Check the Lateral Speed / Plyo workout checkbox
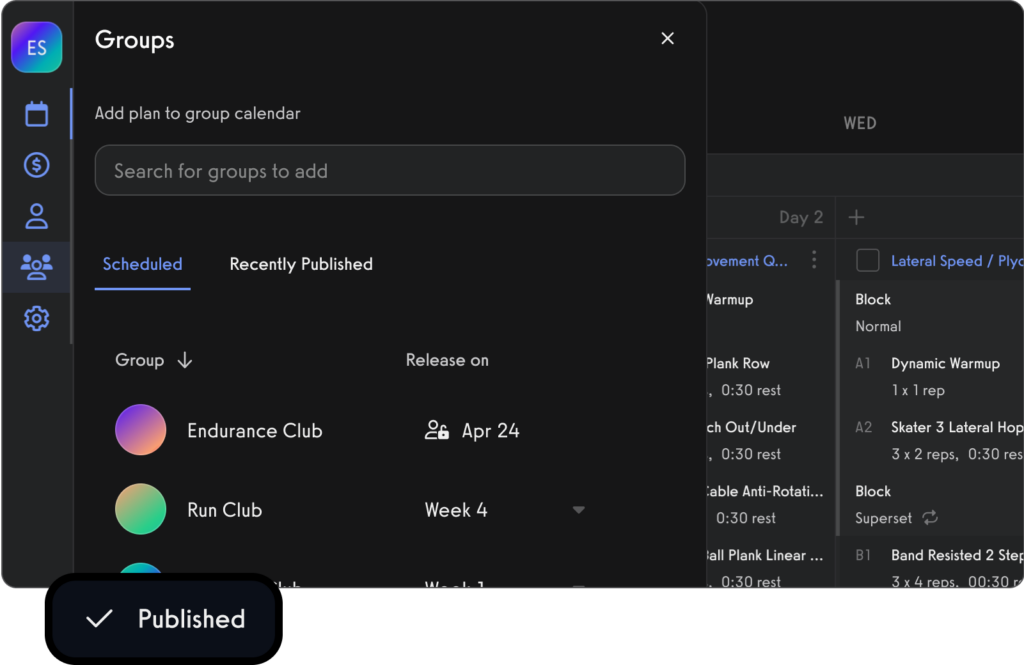 866,260
